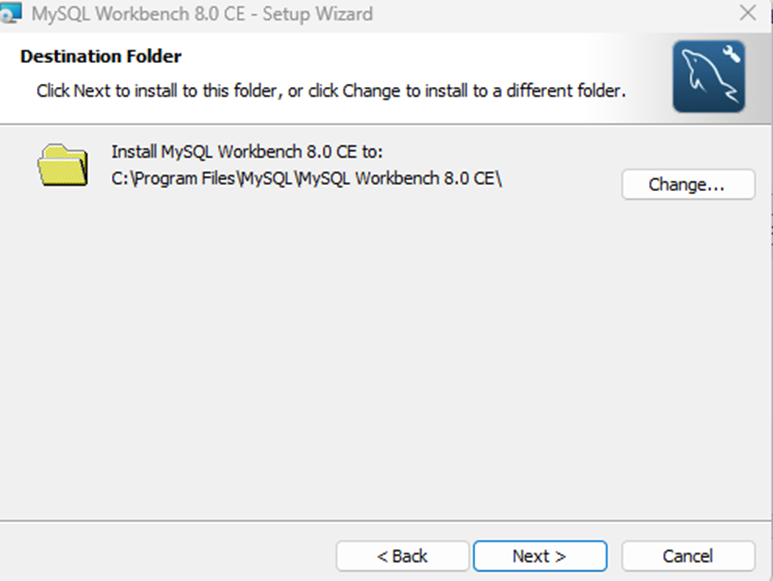Click the Destination Folder heading
Screen dimensions: 773x581
(101, 56)
